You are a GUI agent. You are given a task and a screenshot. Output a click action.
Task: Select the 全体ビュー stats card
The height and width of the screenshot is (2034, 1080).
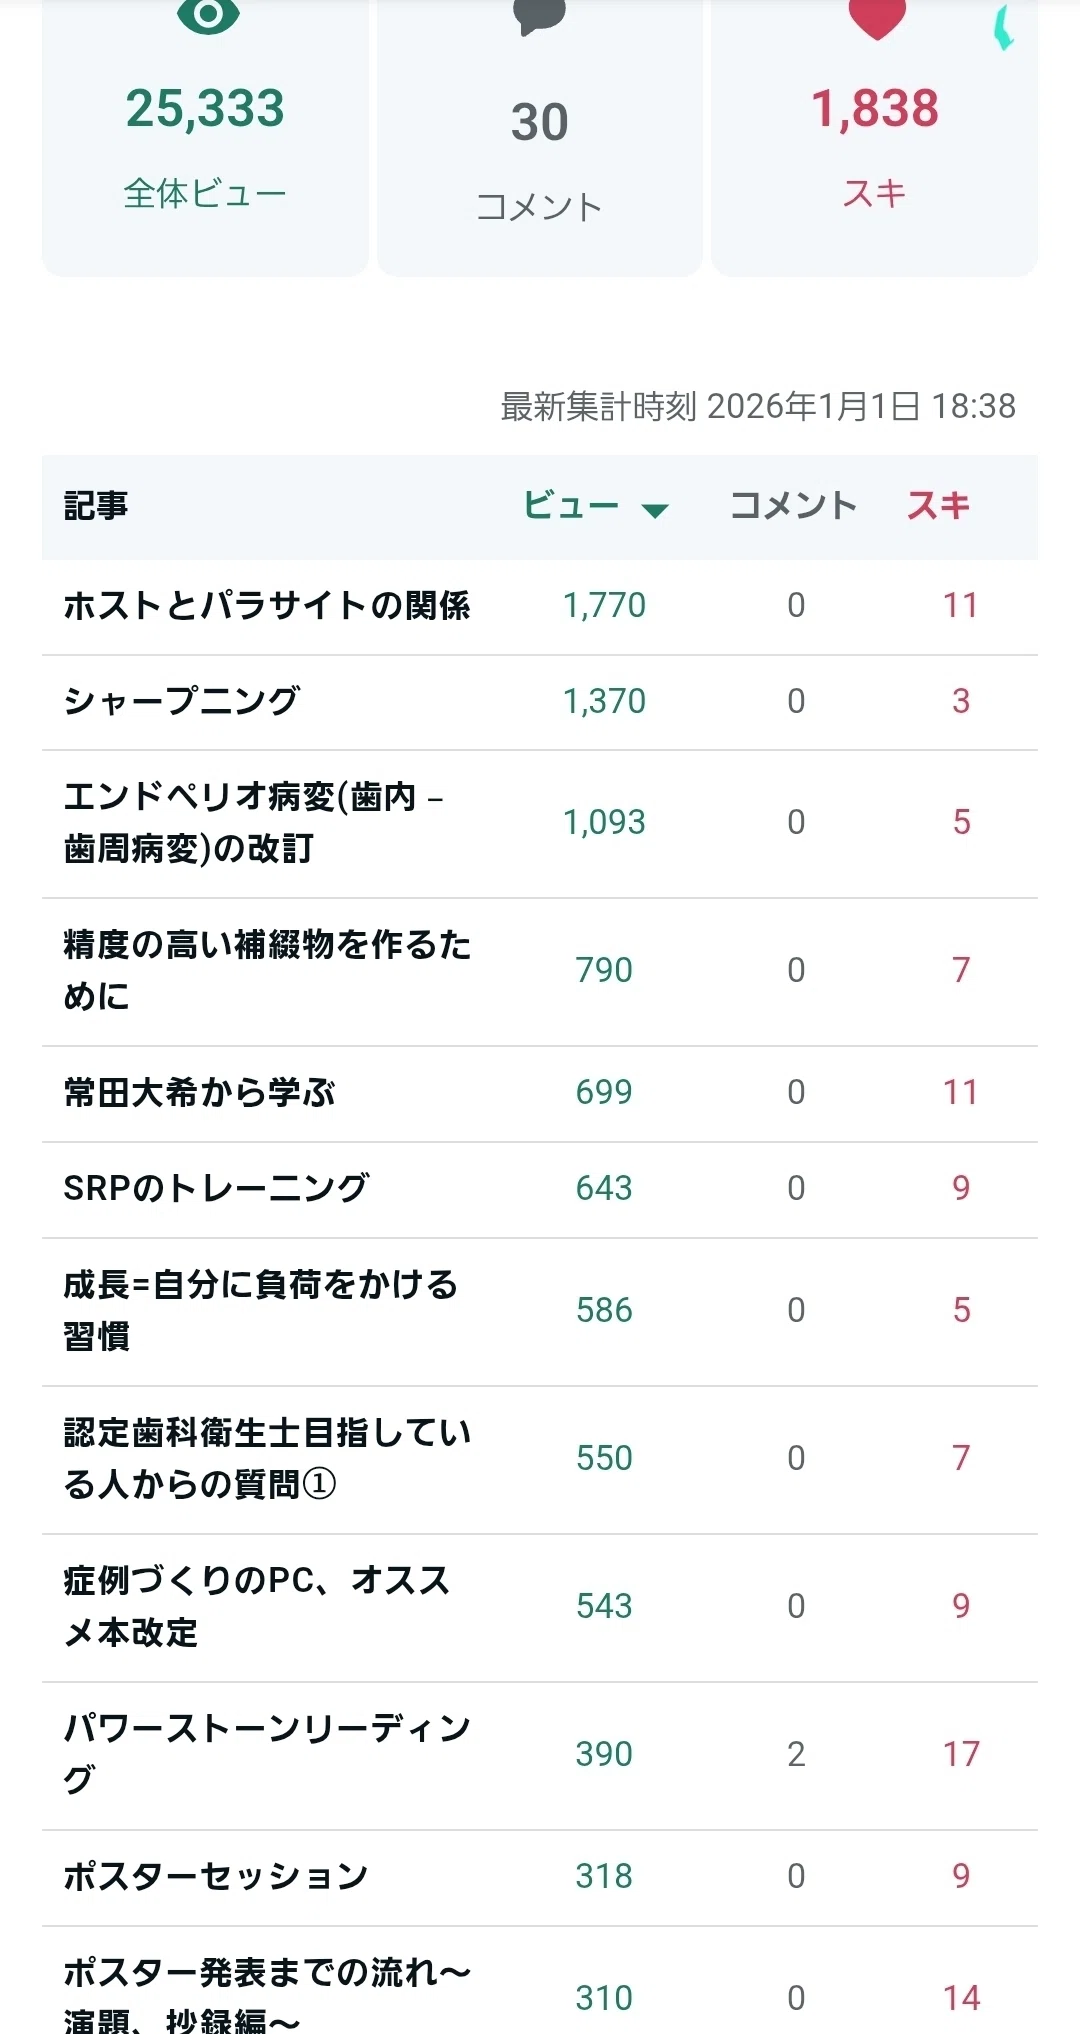(x=205, y=137)
